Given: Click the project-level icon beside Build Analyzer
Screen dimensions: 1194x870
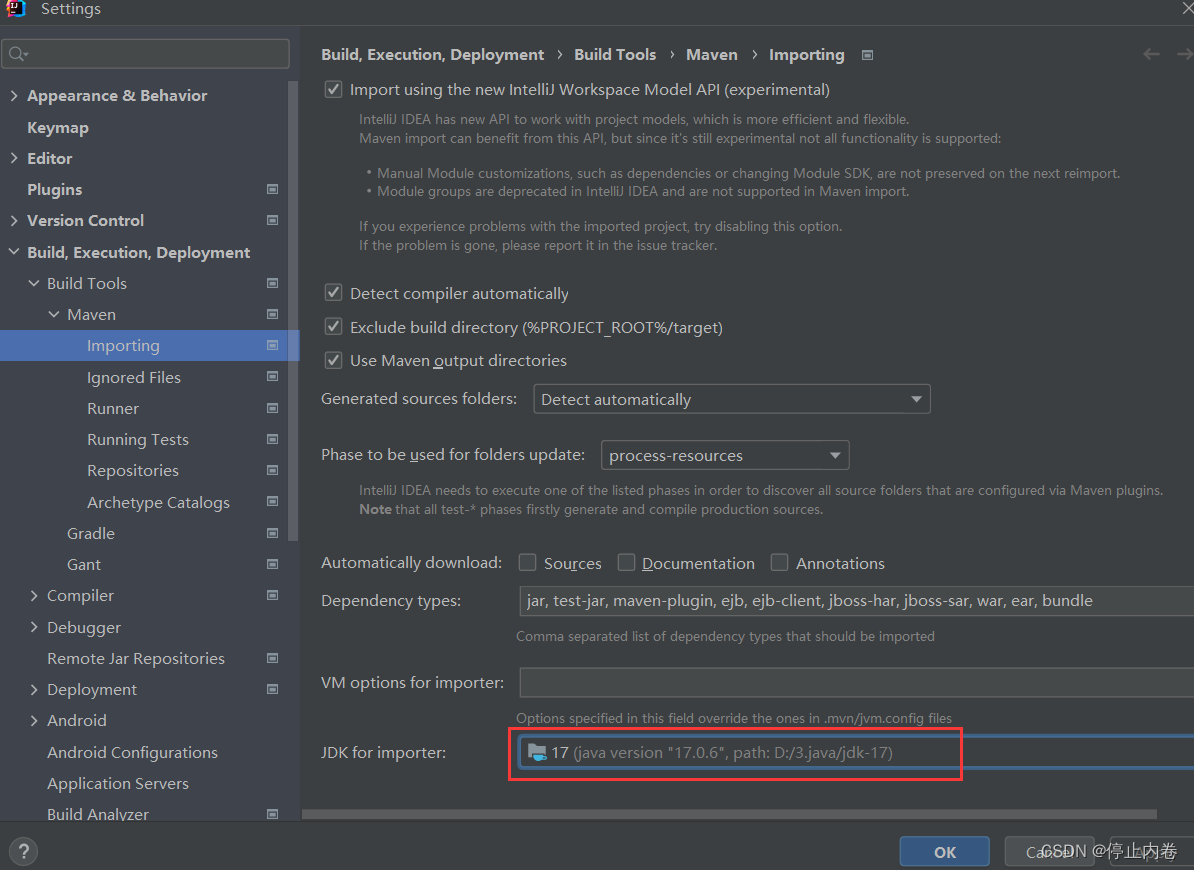Looking at the screenshot, I should 273,814.
